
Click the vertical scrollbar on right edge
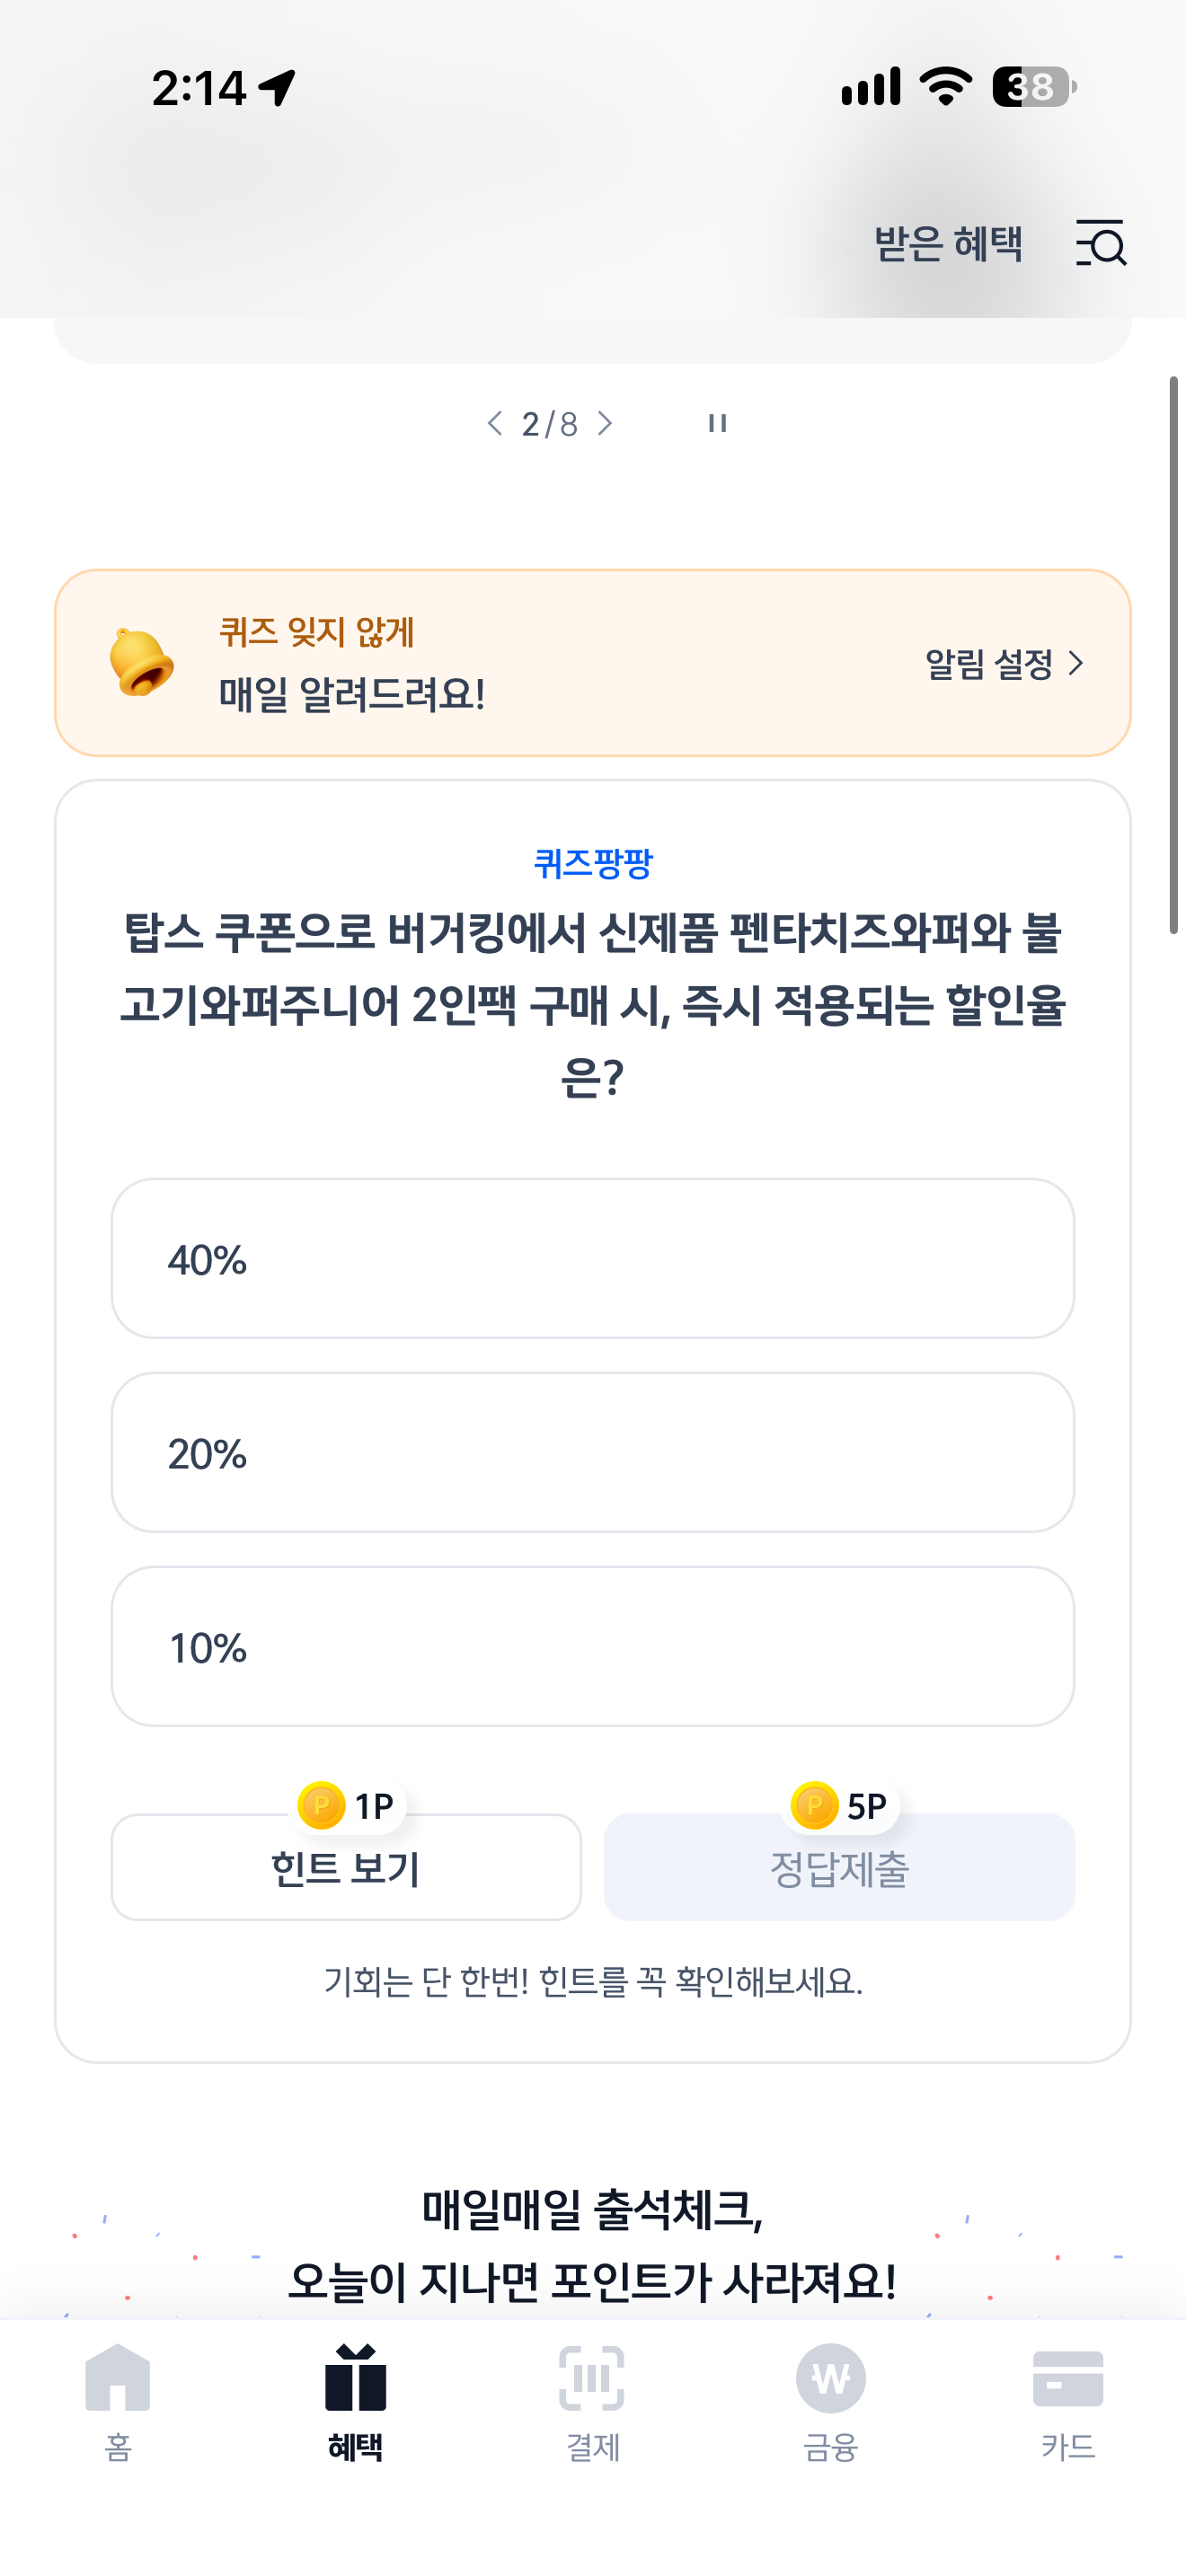point(1174,655)
